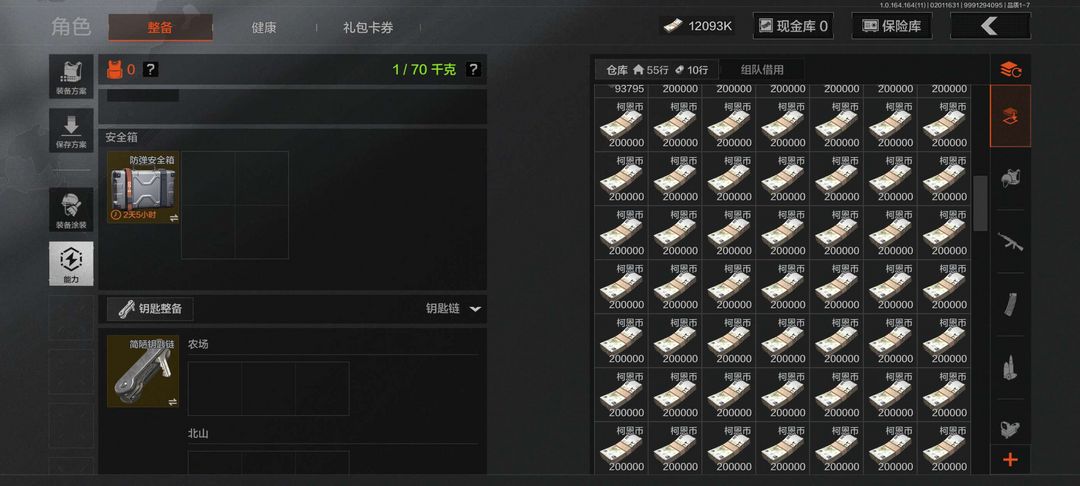Open the 装备涂装 equipment skin icon

[71, 209]
